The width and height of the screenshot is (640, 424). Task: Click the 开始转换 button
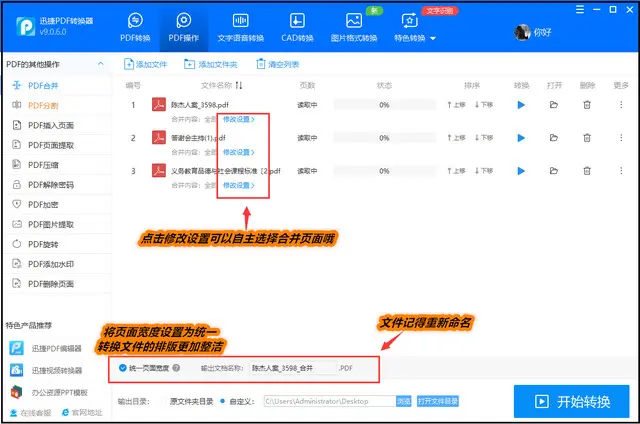pyautogui.click(x=571, y=402)
